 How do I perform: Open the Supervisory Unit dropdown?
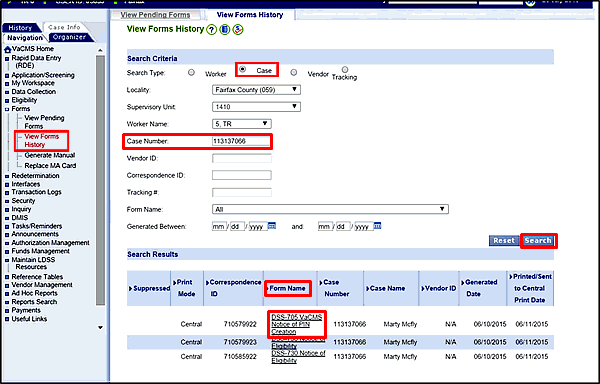click(x=256, y=107)
